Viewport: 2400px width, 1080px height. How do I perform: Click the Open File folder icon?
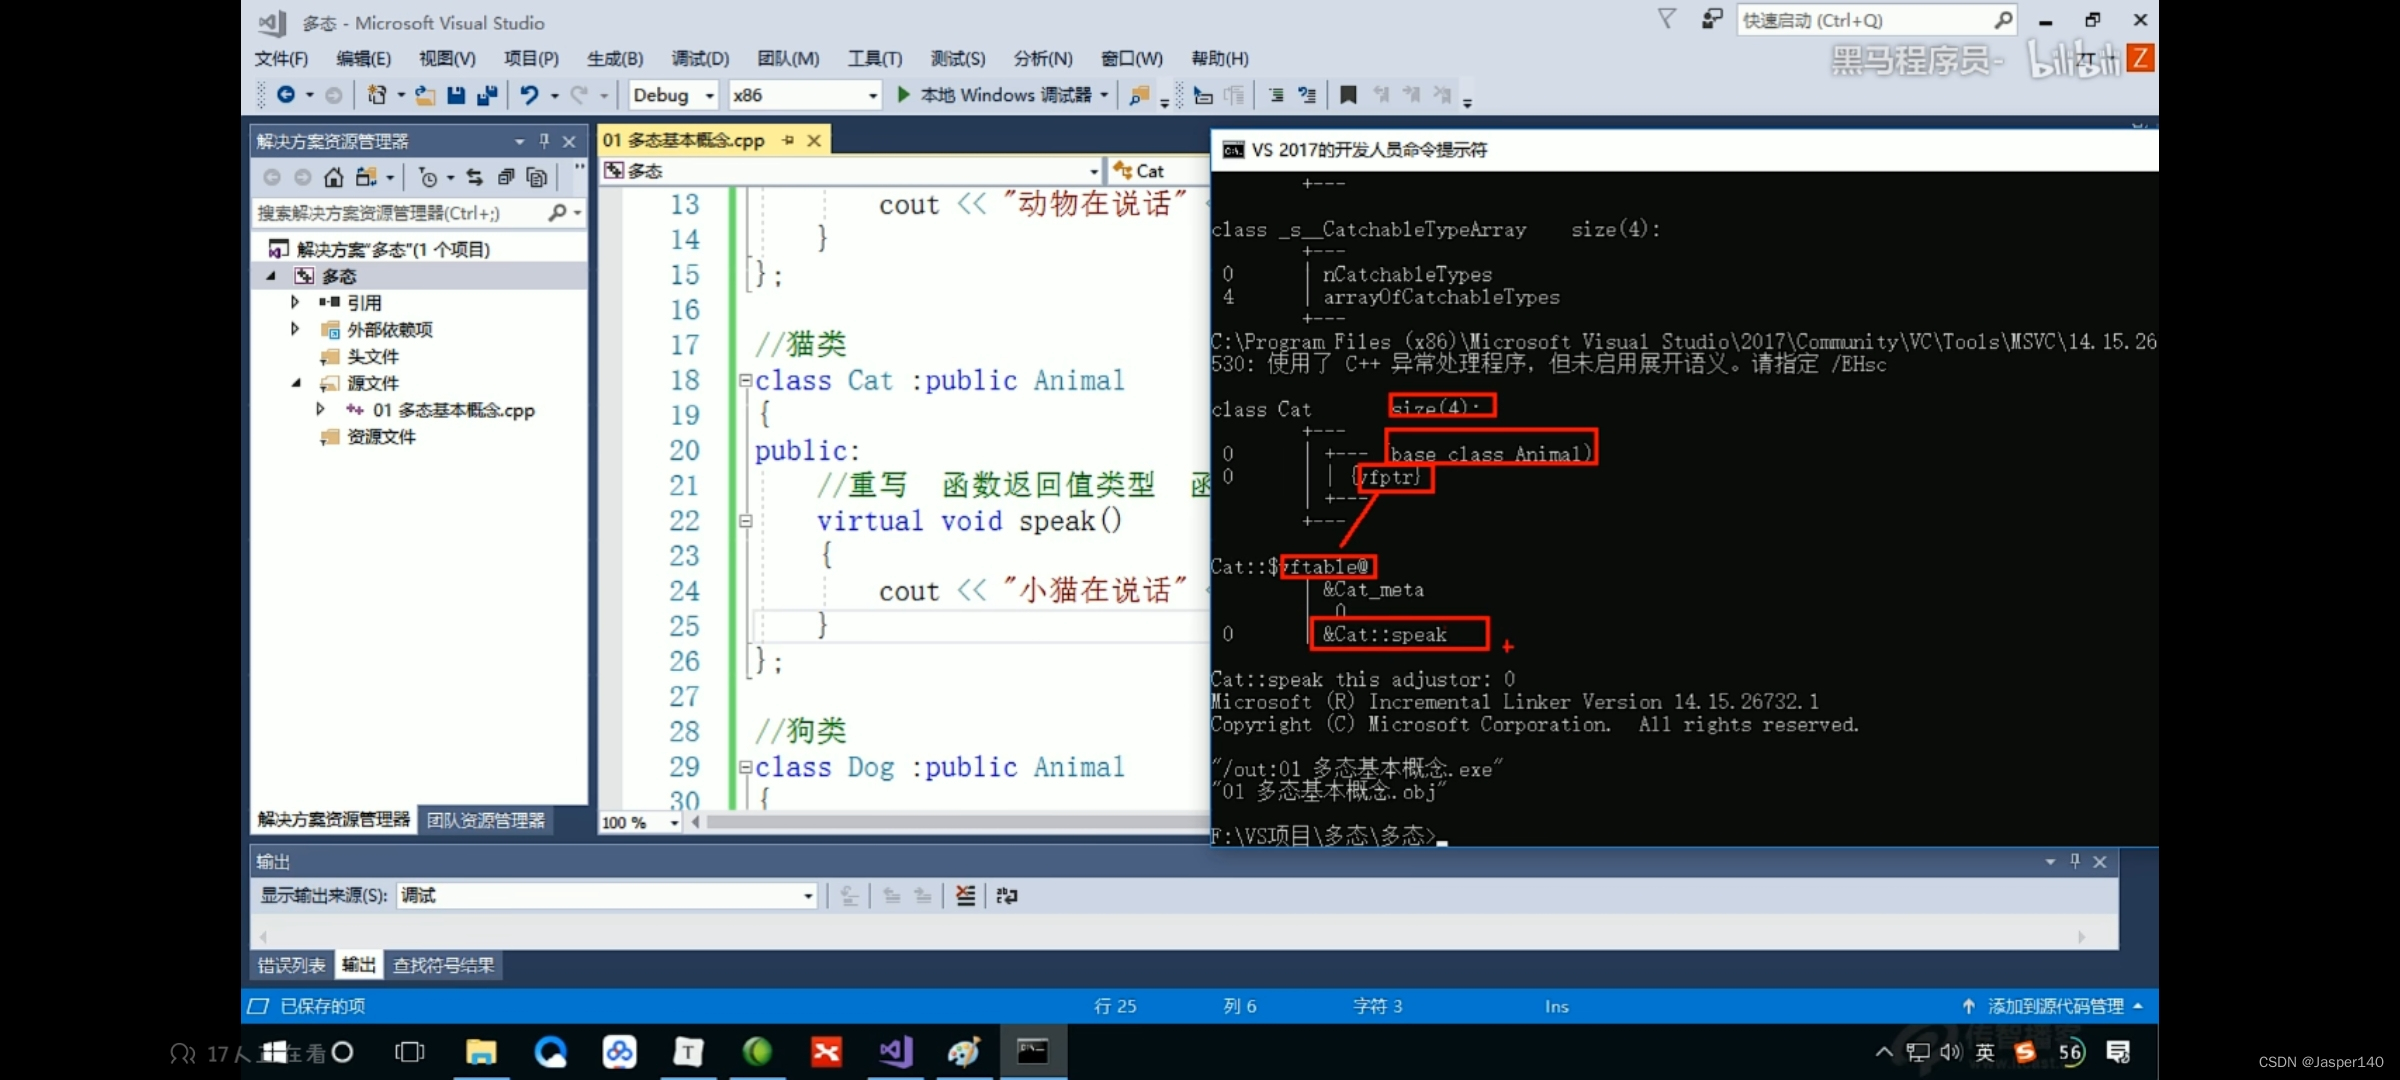[425, 94]
